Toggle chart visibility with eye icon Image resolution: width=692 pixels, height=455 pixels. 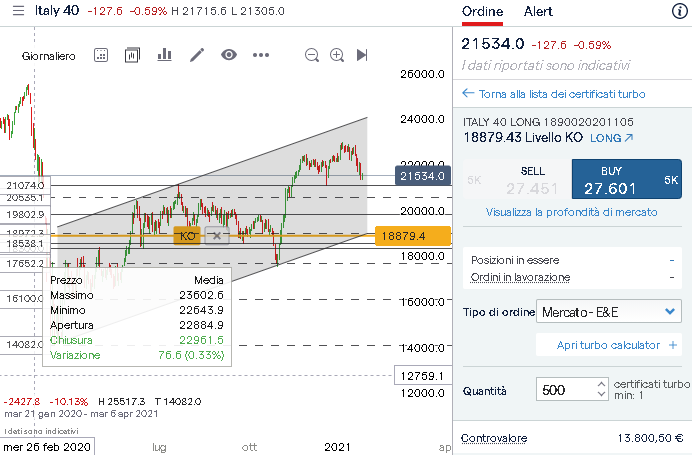click(x=229, y=55)
